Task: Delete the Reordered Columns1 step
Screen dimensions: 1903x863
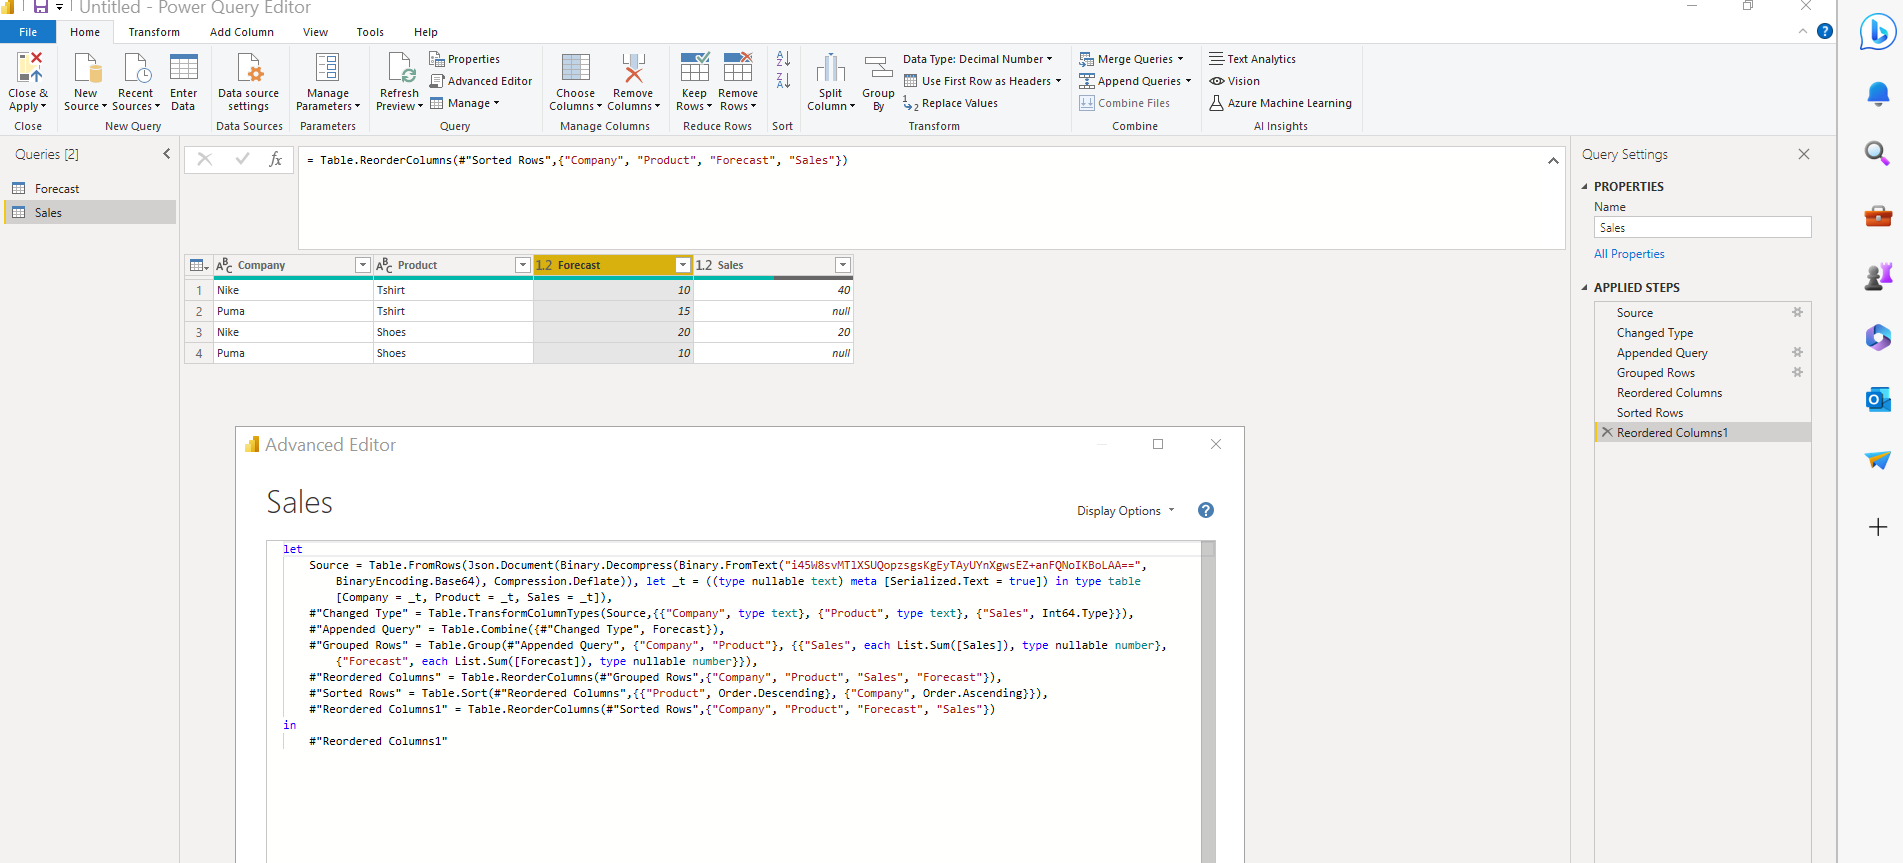Action: pos(1606,432)
